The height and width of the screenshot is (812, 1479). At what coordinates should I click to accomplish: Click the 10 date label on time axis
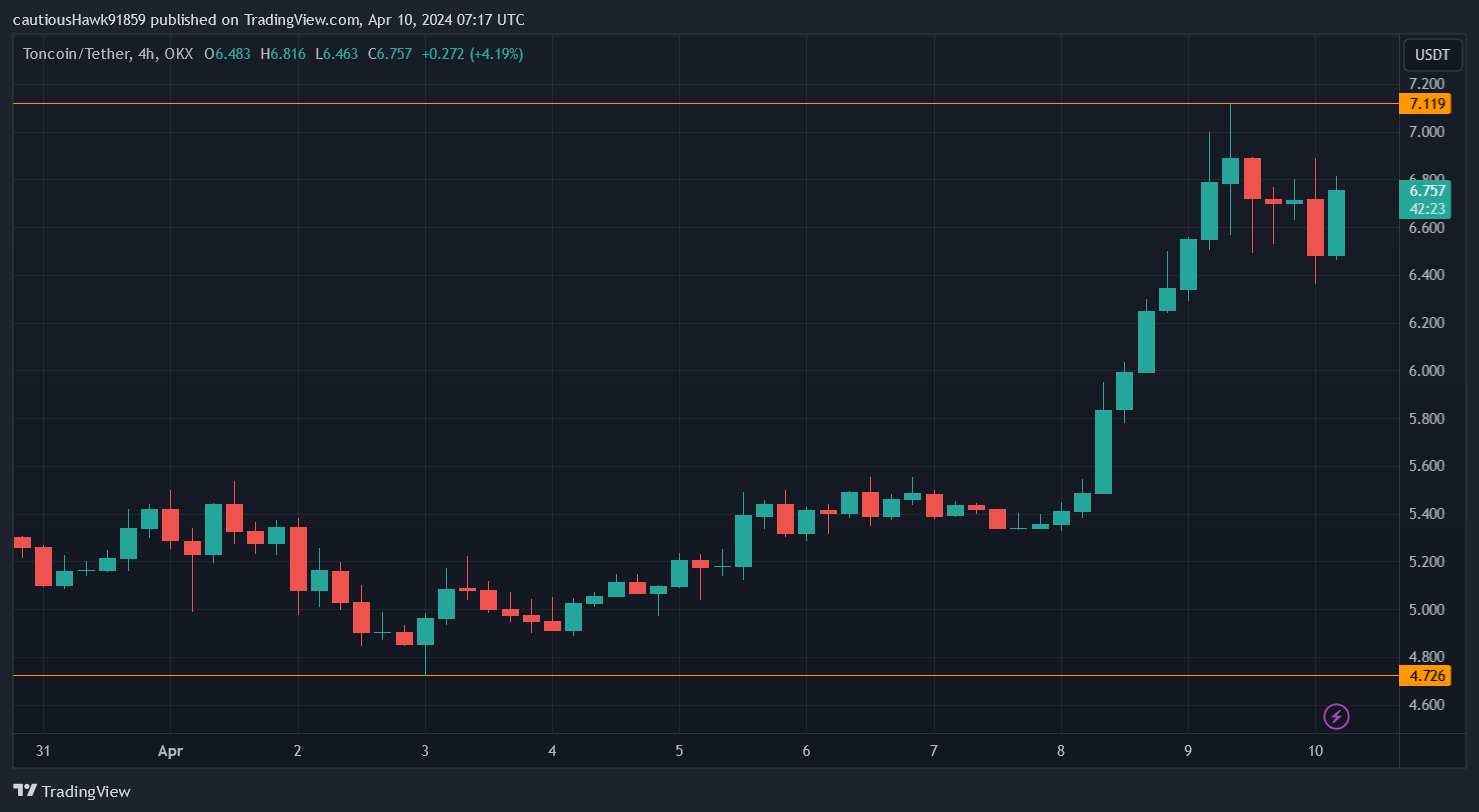click(x=1315, y=750)
